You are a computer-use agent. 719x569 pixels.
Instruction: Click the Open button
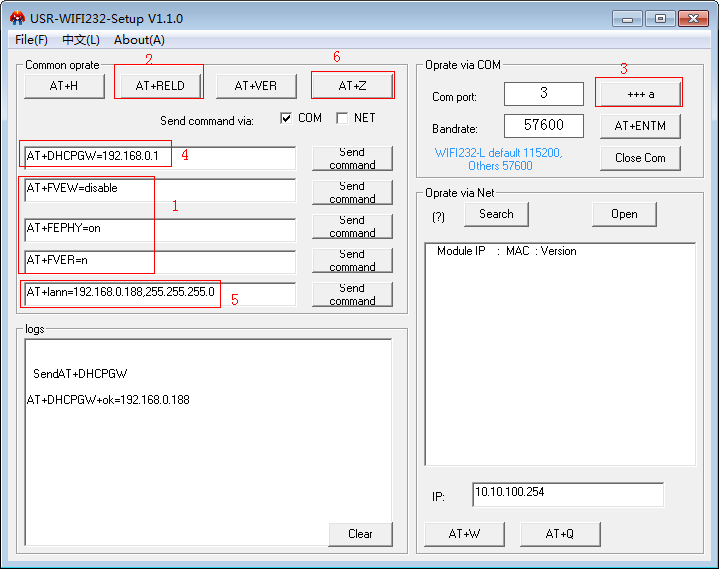coord(624,214)
